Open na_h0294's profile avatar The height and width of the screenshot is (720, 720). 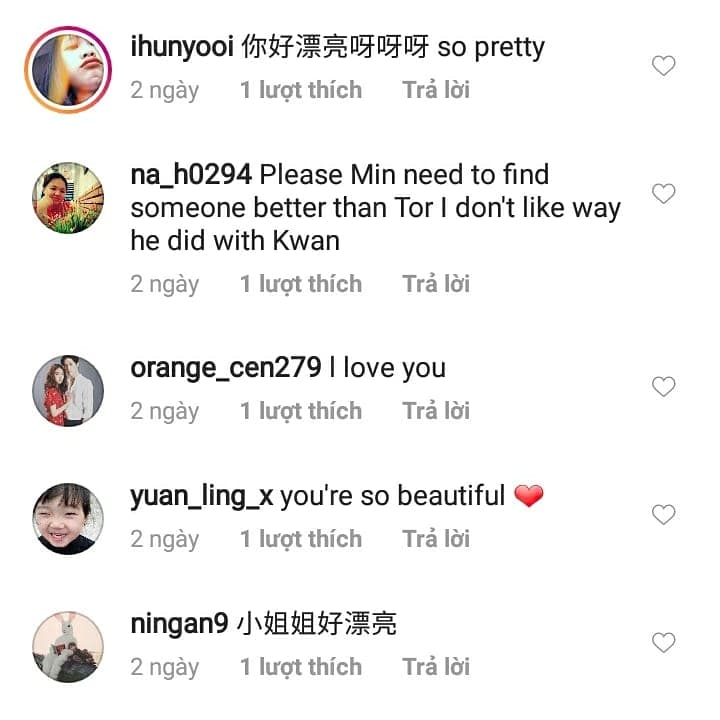68,198
